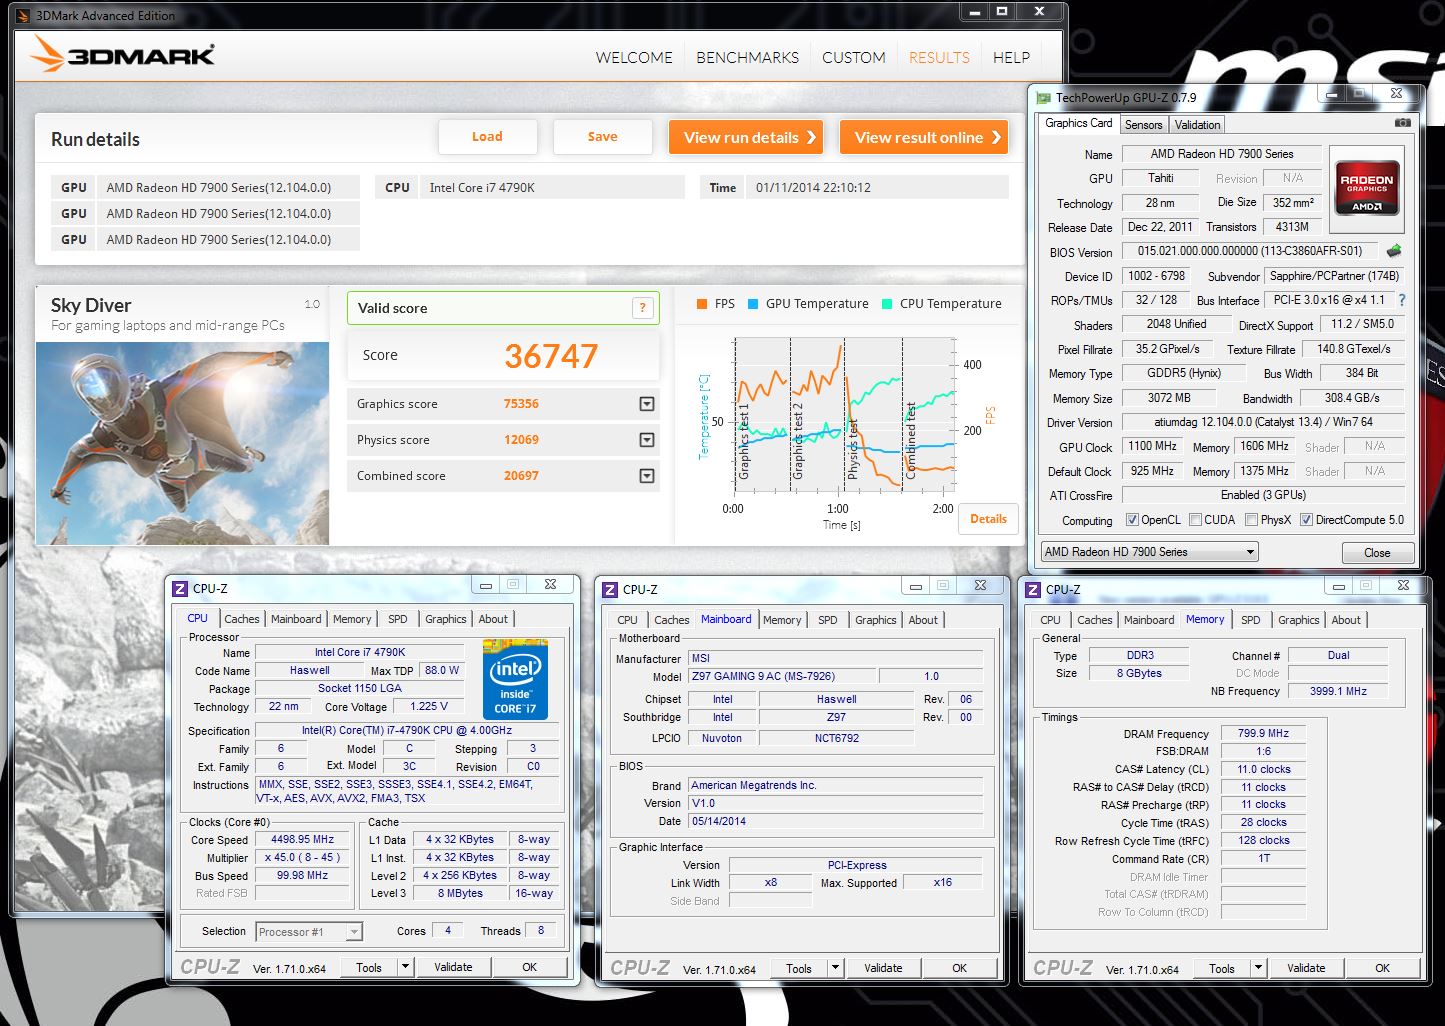The width and height of the screenshot is (1445, 1026).
Task: Toggle the OpenCL checkbox
Action: pyautogui.click(x=1132, y=520)
